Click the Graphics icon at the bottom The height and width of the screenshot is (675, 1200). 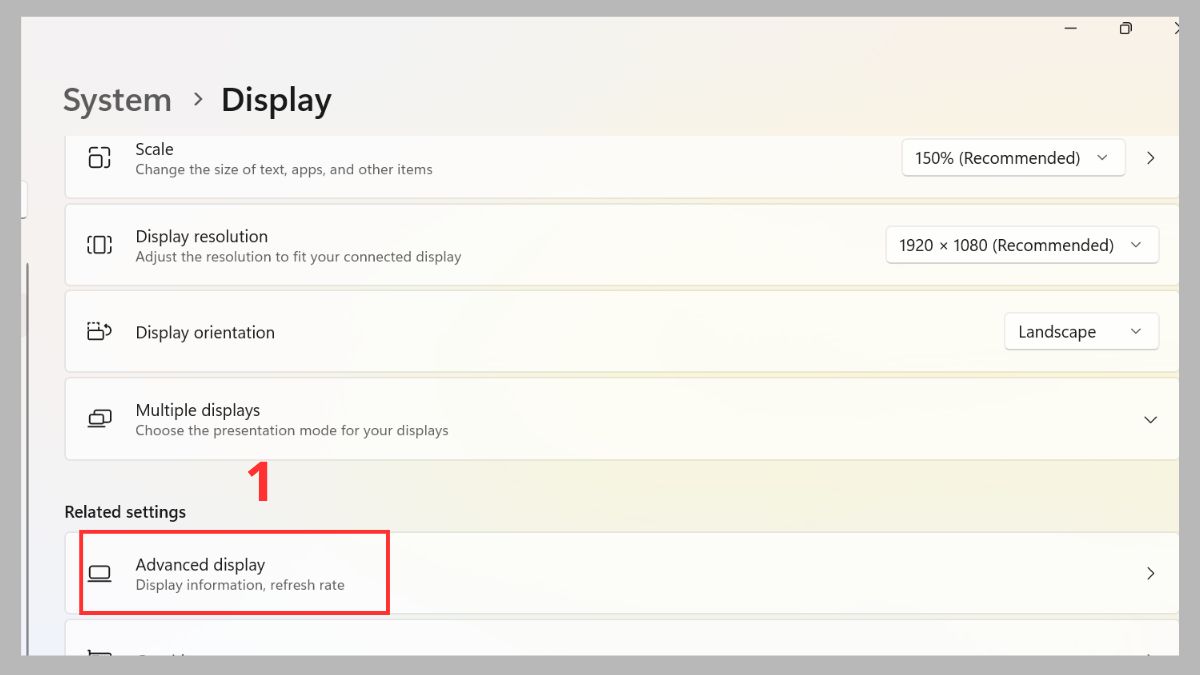click(99, 655)
